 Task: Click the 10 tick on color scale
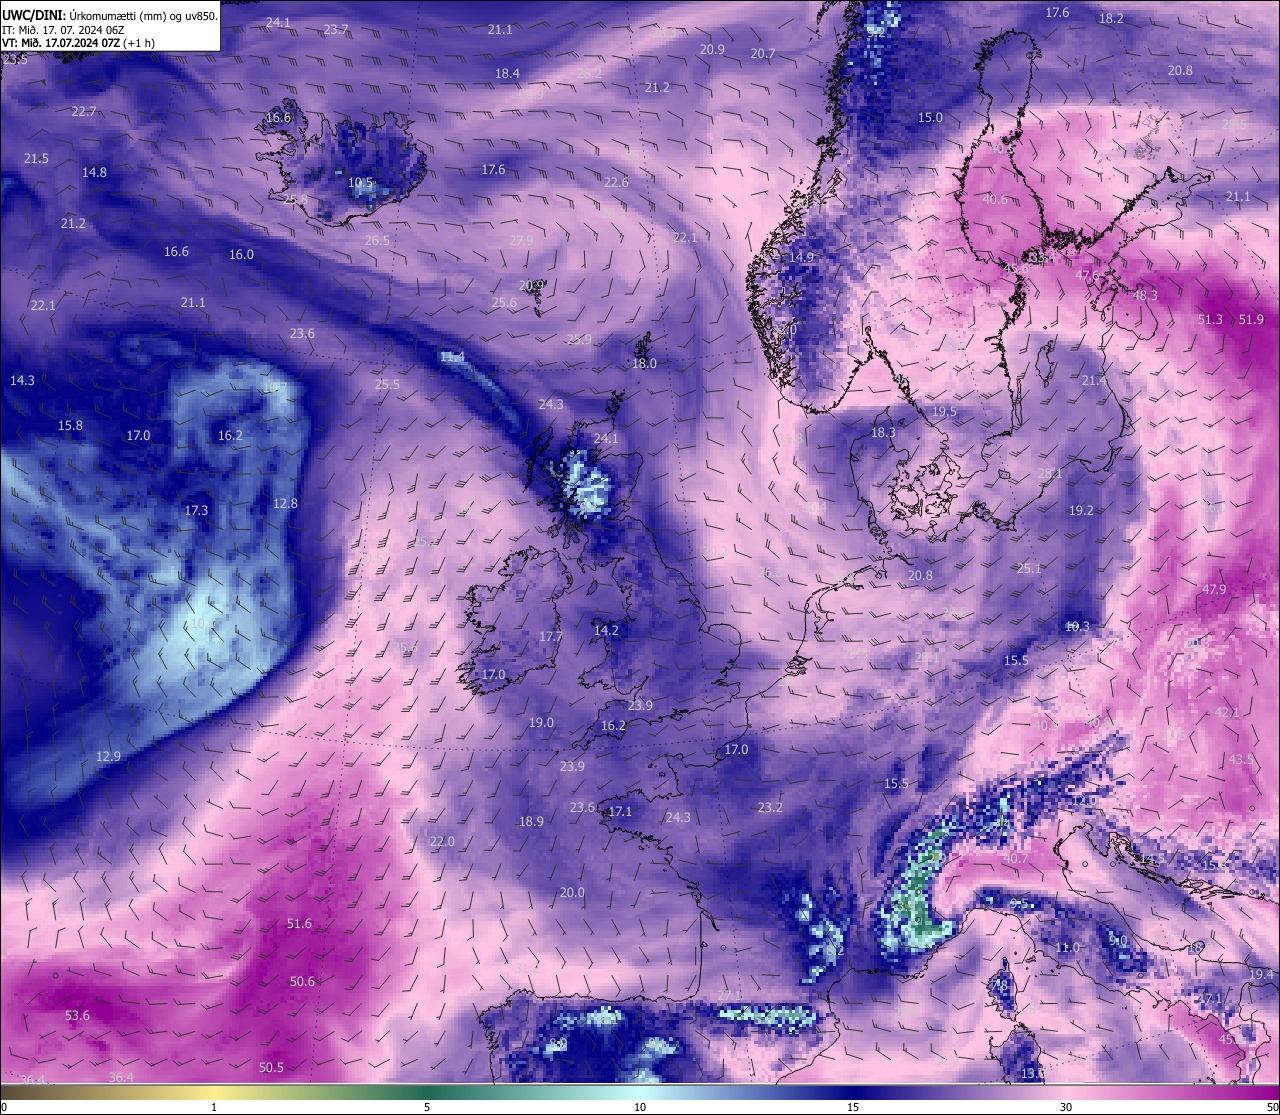(640, 1107)
